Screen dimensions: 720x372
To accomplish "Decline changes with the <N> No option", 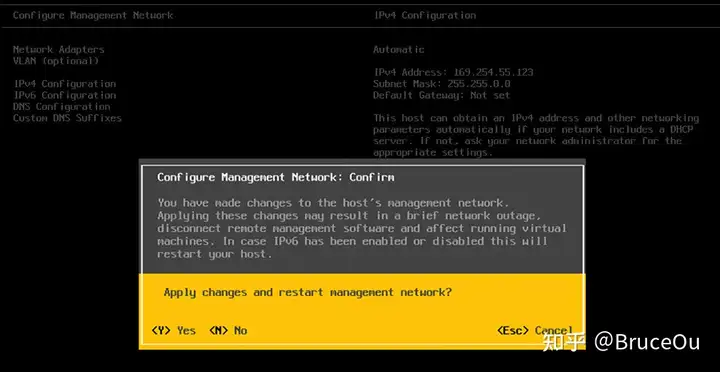I will pos(228,330).
